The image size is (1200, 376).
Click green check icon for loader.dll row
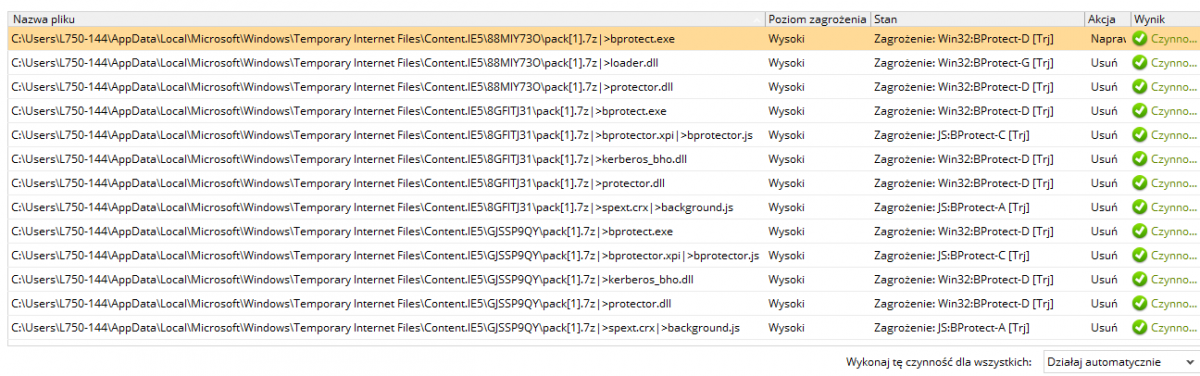point(1139,62)
